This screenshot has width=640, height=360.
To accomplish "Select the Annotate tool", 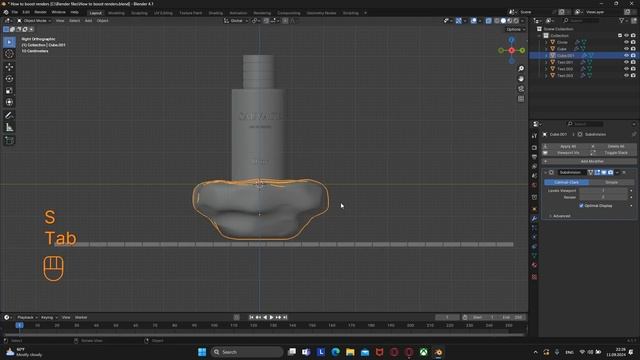I will (x=9, y=116).
